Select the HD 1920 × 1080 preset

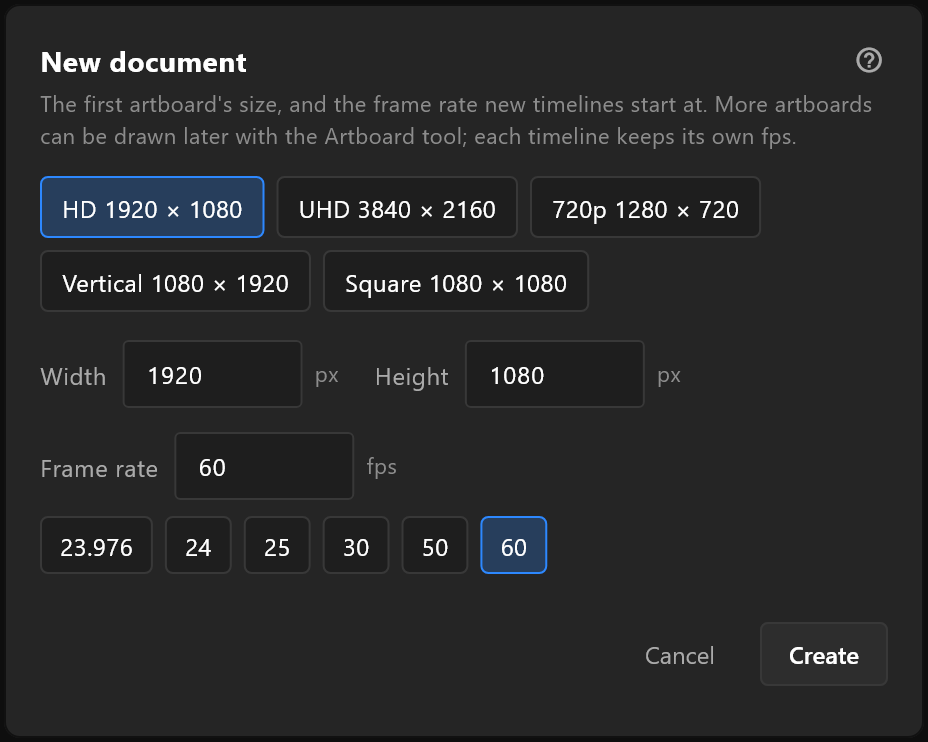coord(152,207)
